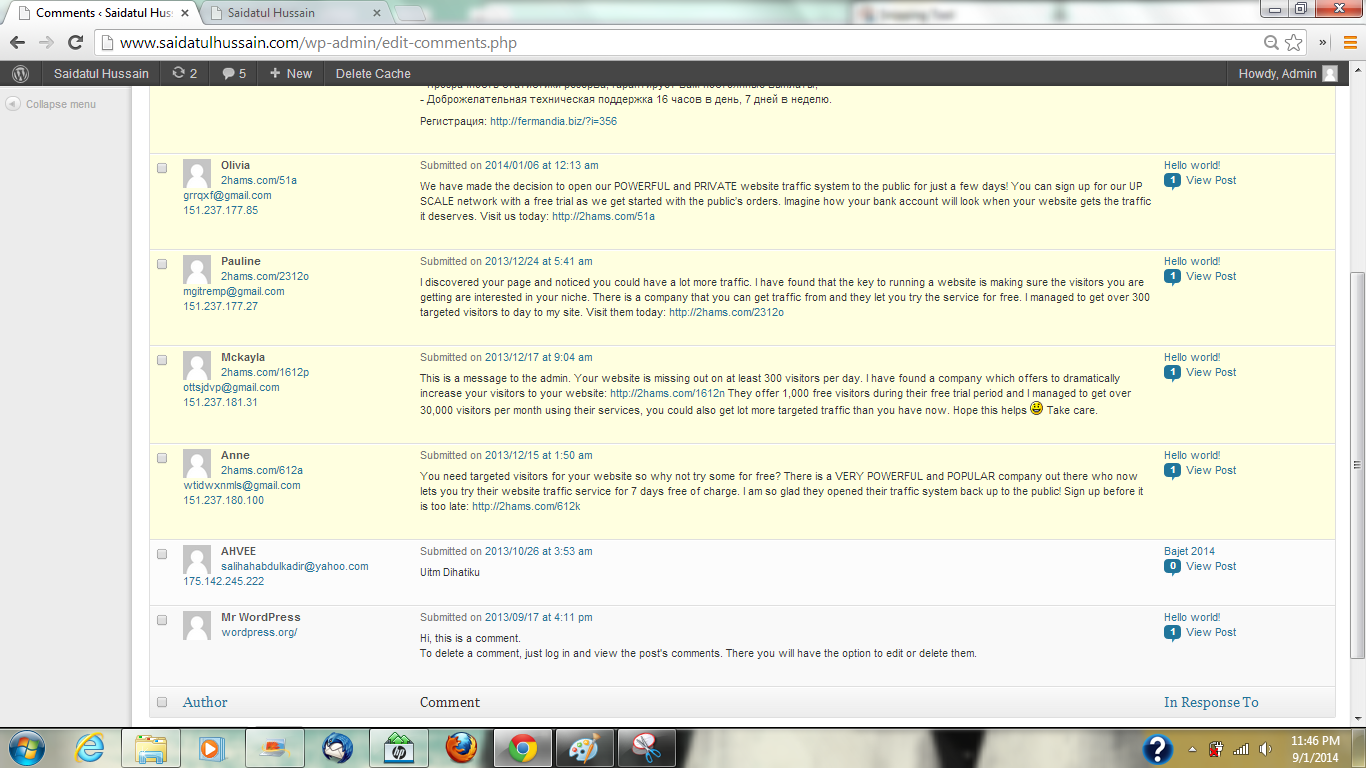Click the zoom magnifier icon in address bar
The height and width of the screenshot is (768, 1366).
pos(1271,43)
